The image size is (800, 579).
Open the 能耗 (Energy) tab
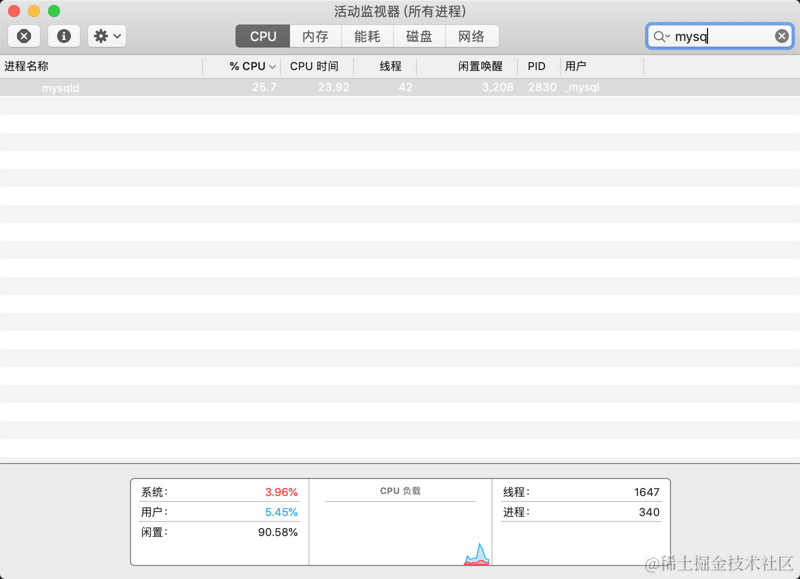(x=366, y=36)
